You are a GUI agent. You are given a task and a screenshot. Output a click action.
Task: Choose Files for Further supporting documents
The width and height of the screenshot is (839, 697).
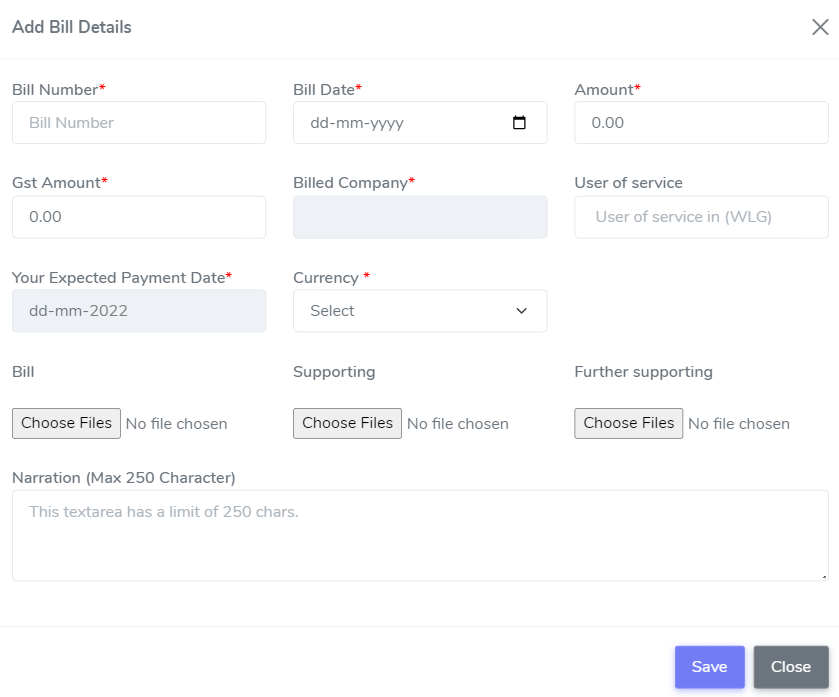pyautogui.click(x=628, y=423)
